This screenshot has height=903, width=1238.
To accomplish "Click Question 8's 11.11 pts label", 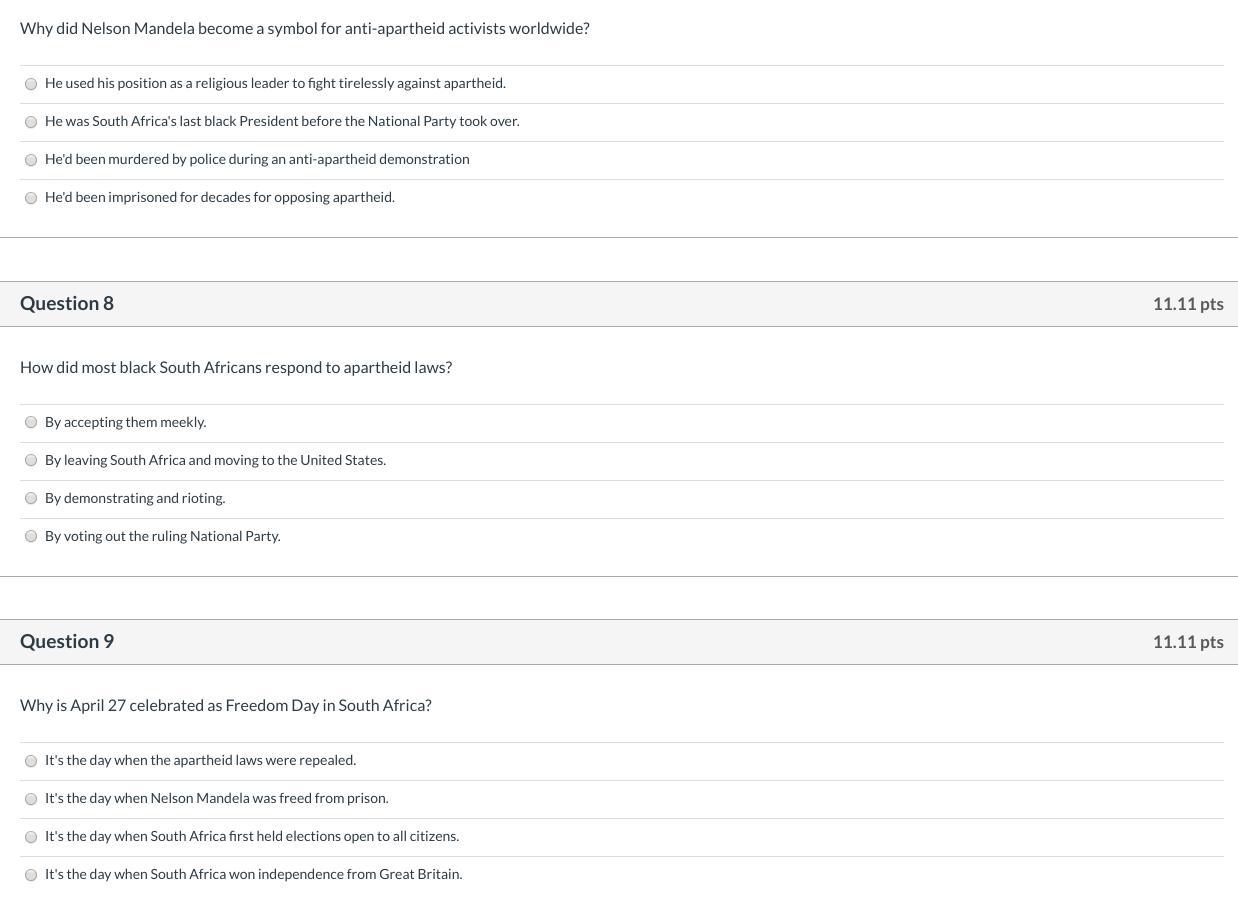I will tap(1187, 304).
